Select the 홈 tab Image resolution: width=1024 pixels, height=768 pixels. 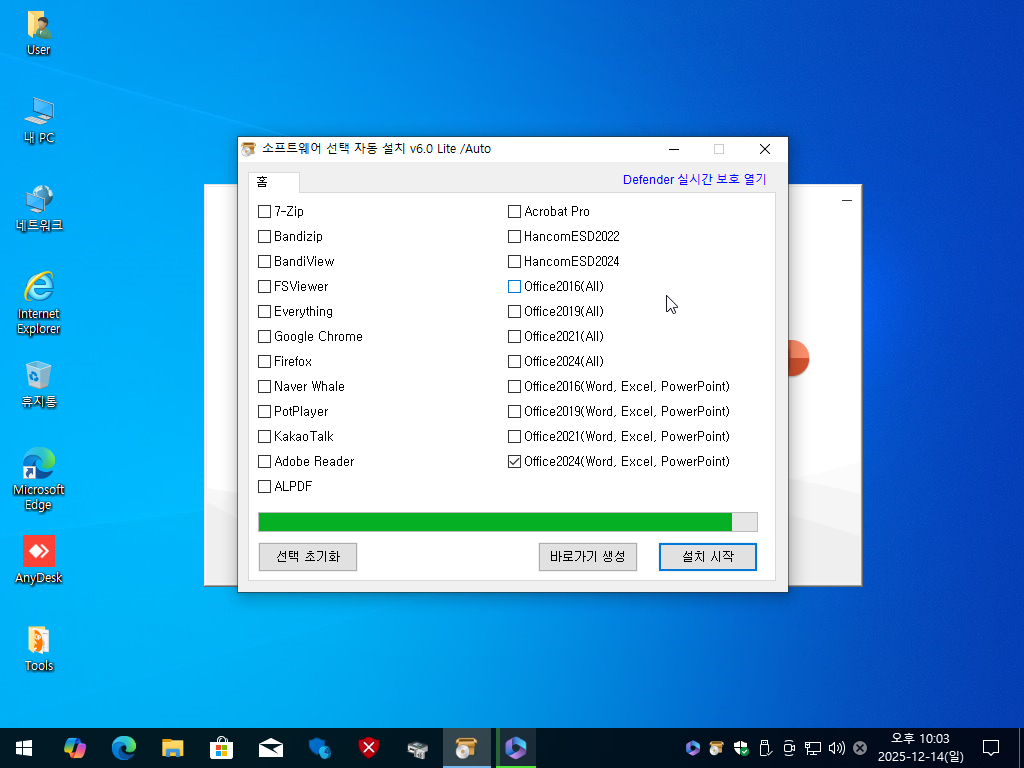pyautogui.click(x=274, y=182)
